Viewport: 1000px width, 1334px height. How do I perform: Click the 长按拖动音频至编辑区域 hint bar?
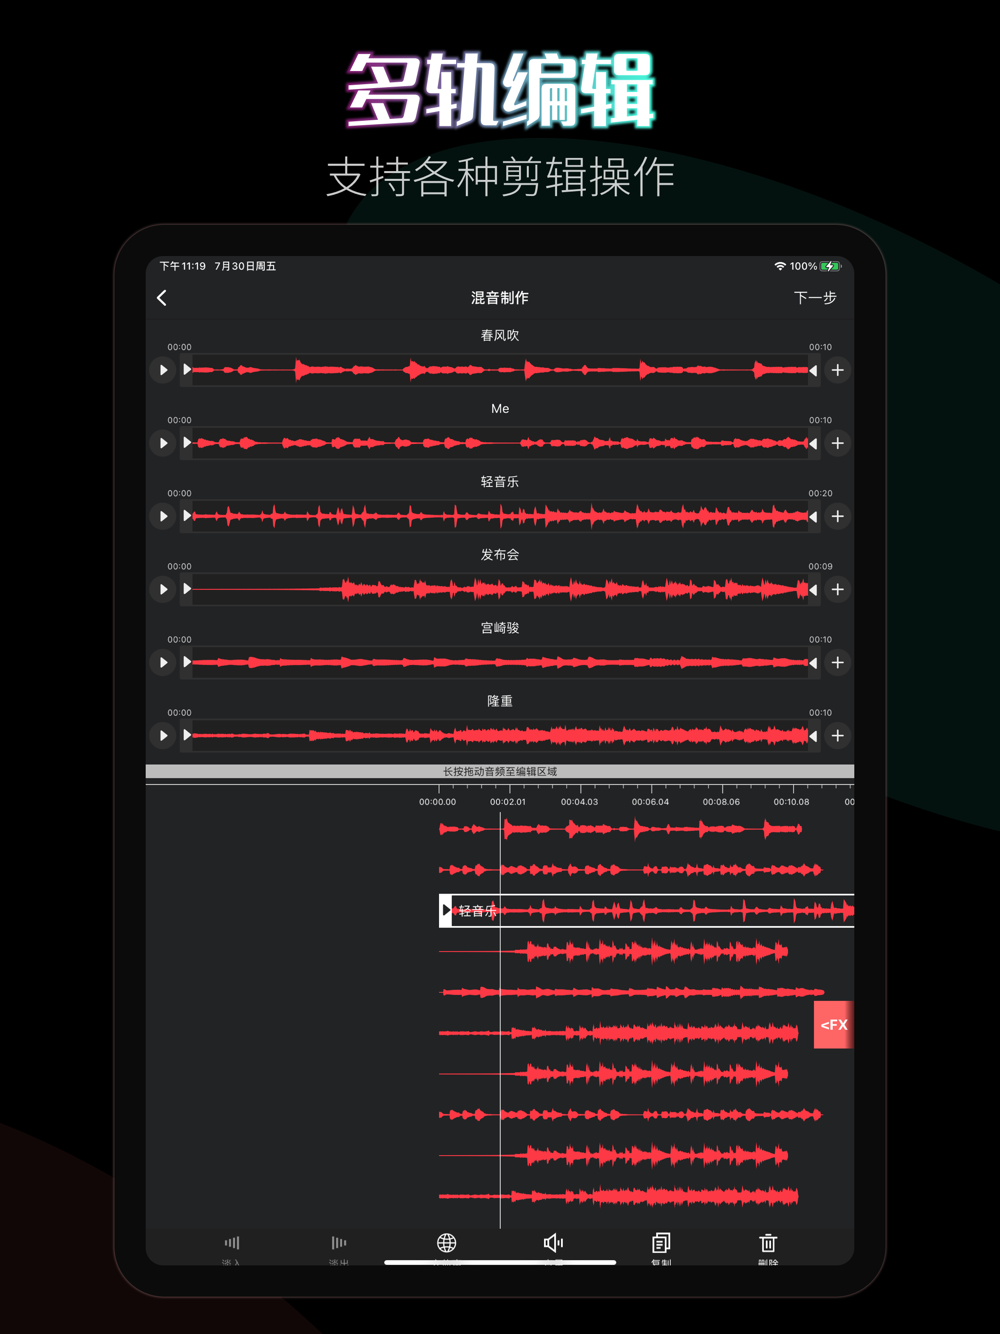pyautogui.click(x=500, y=771)
